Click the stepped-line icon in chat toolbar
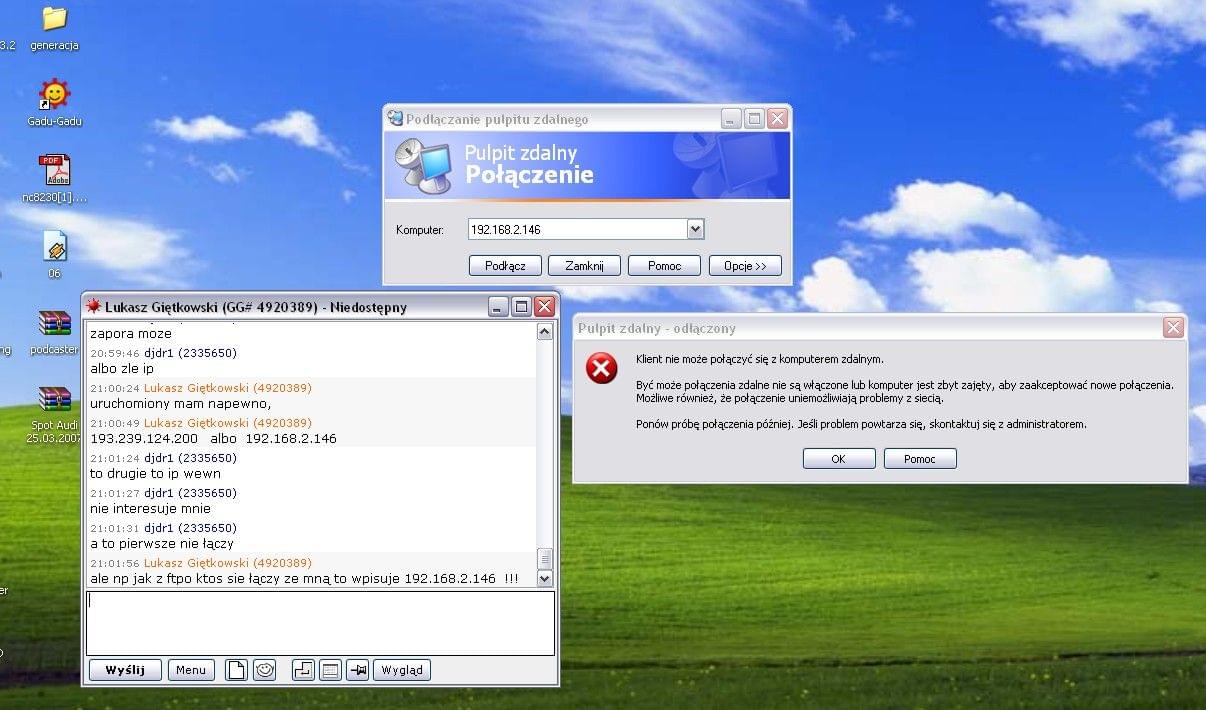 click(x=303, y=670)
